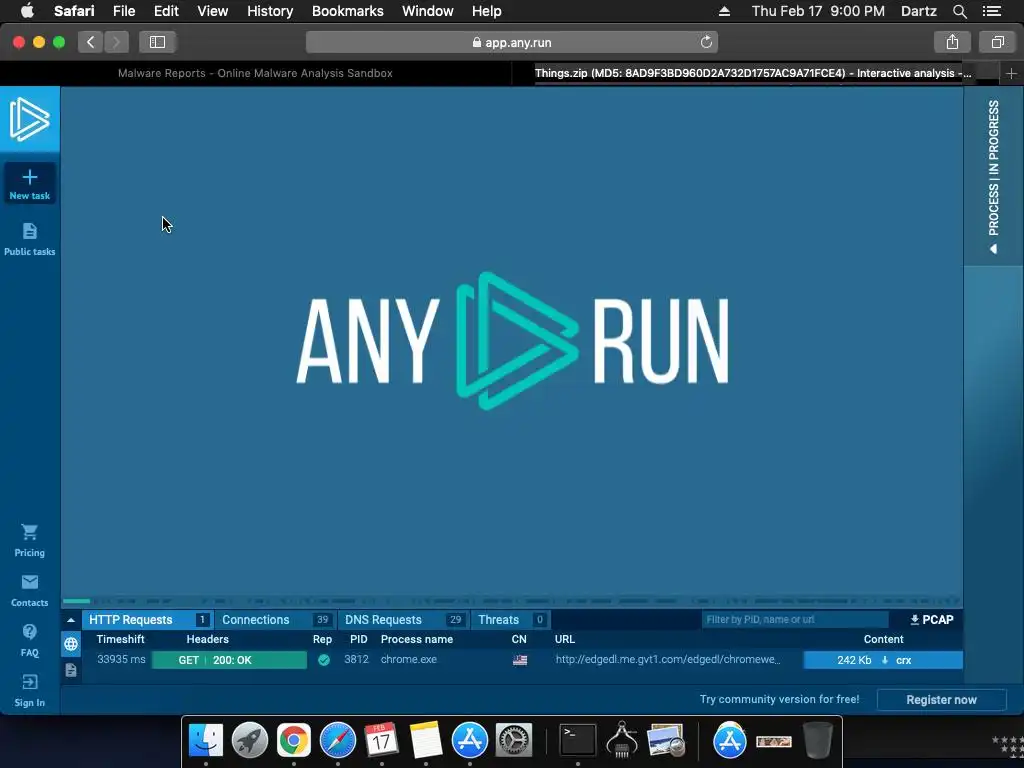The width and height of the screenshot is (1024, 768).
Task: Open System Preferences from the Dock
Action: click(x=514, y=741)
